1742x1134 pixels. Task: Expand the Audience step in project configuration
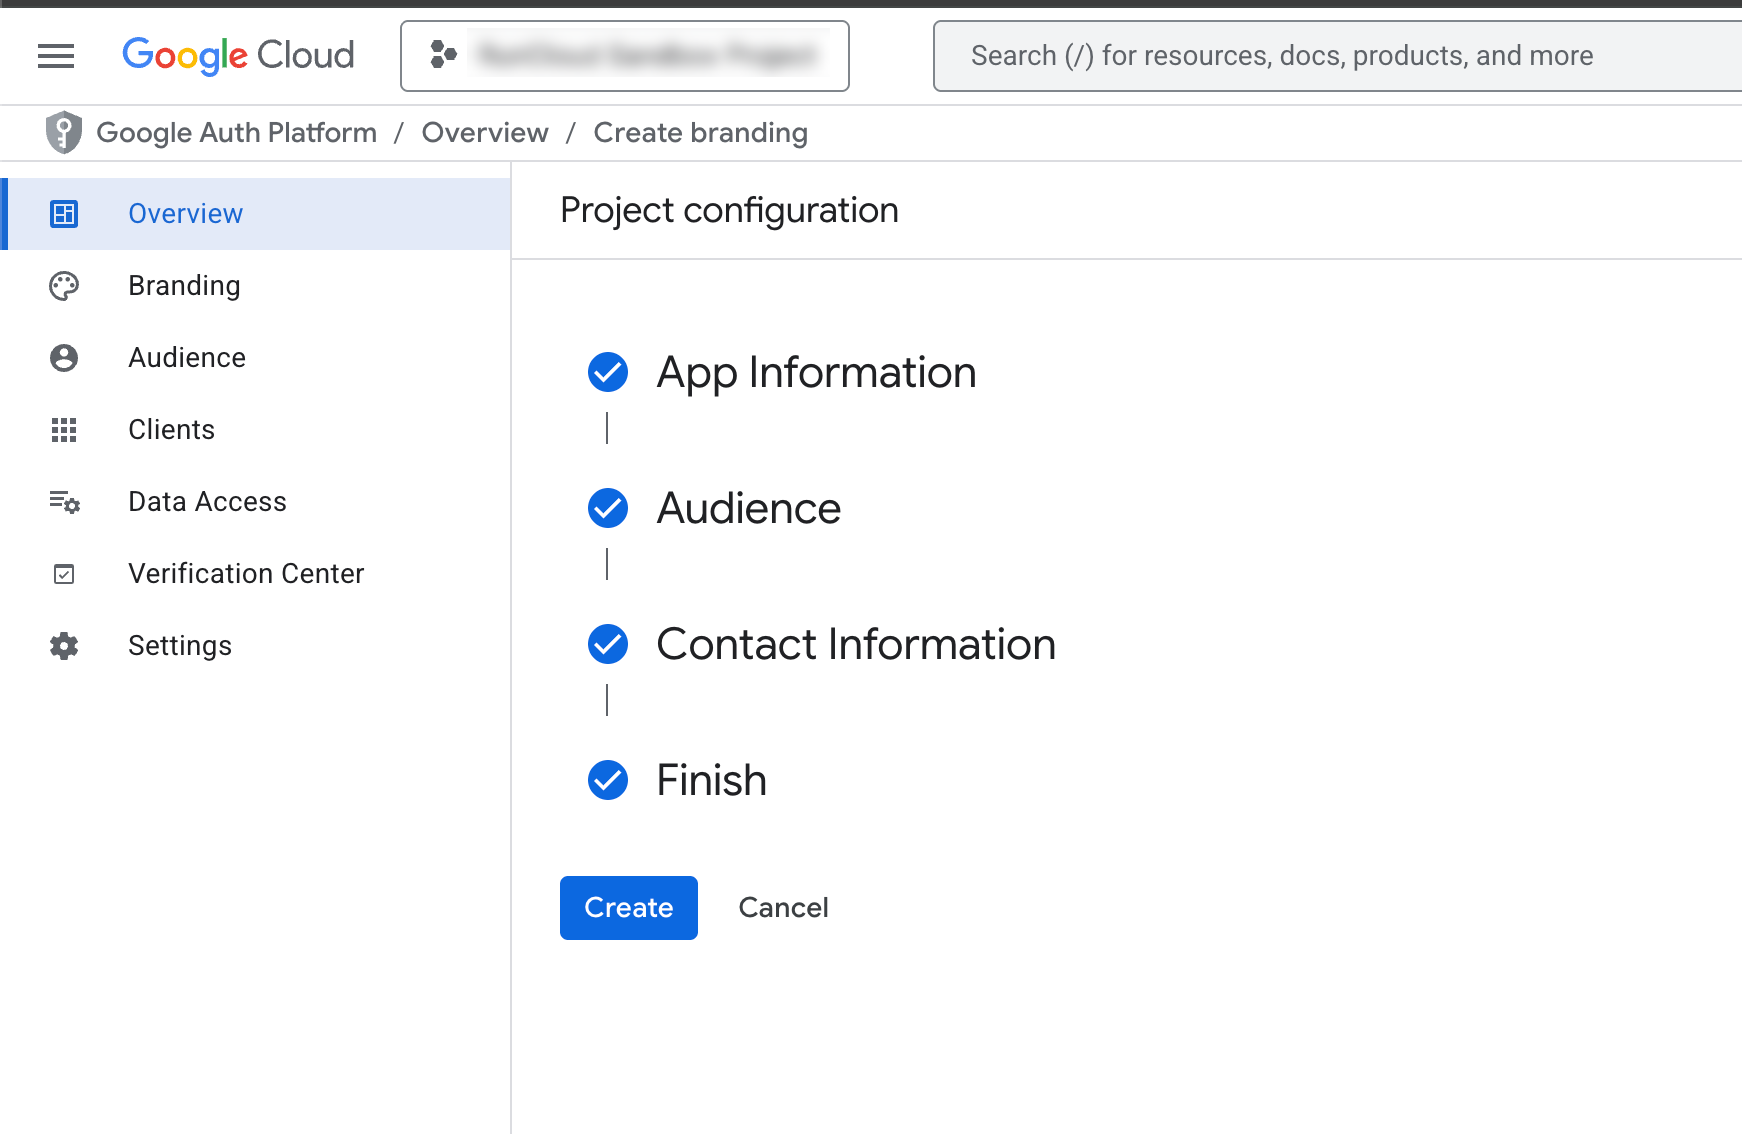pyautogui.click(x=748, y=508)
